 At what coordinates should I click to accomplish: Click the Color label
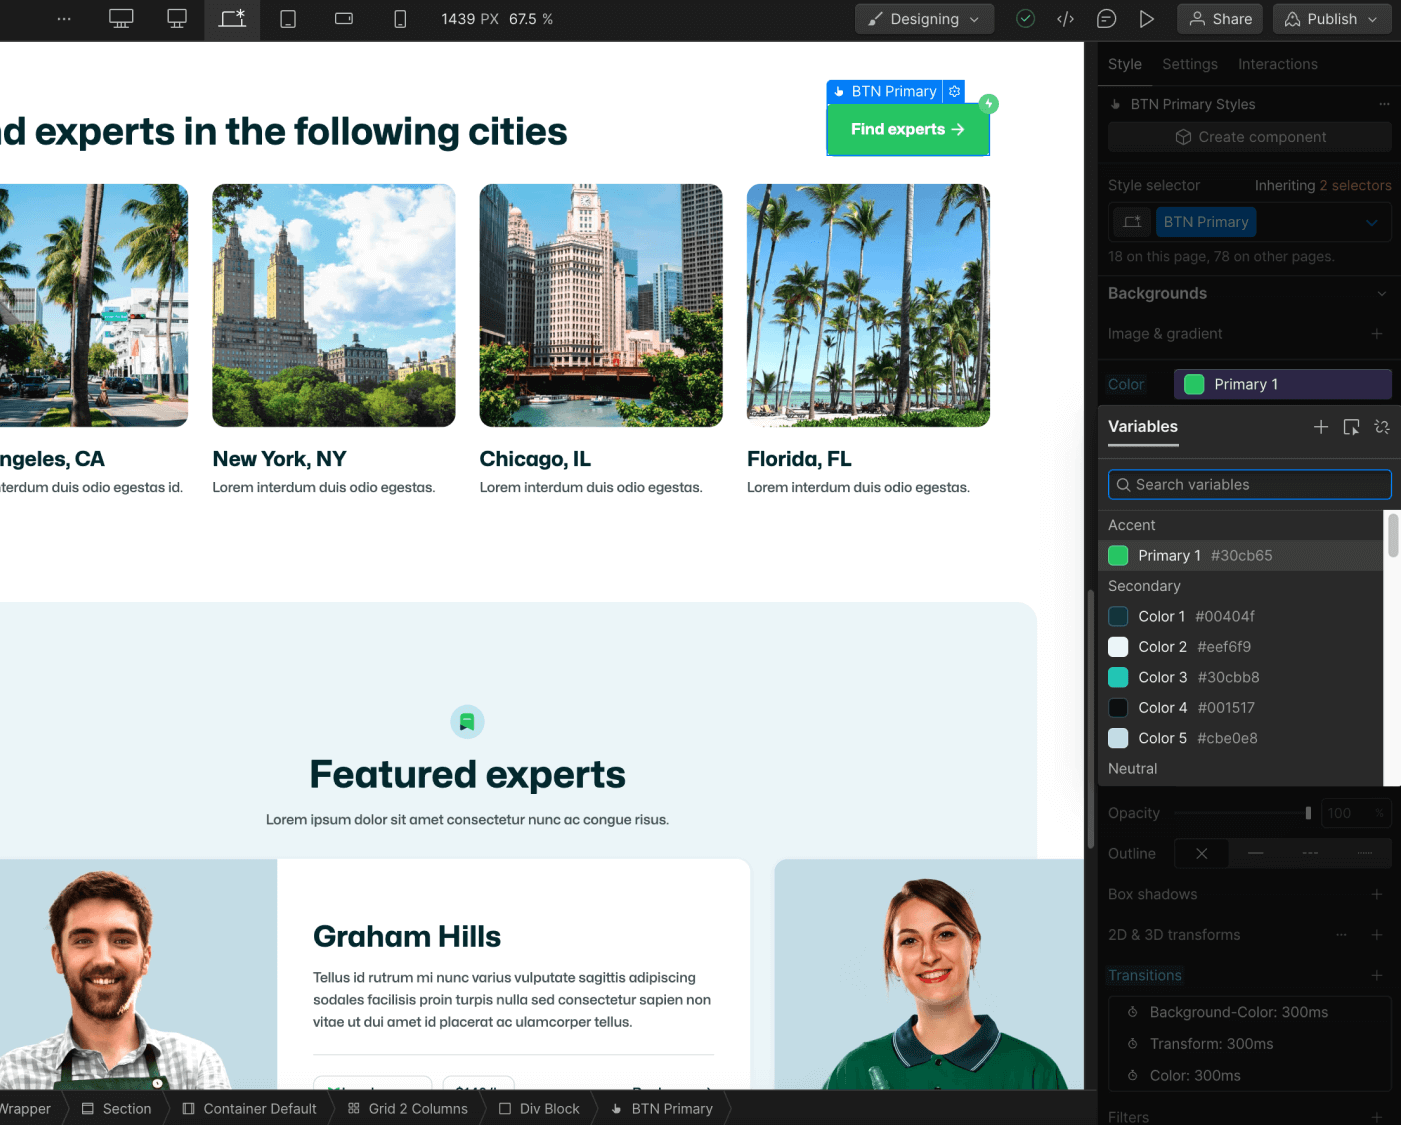coord(1126,384)
